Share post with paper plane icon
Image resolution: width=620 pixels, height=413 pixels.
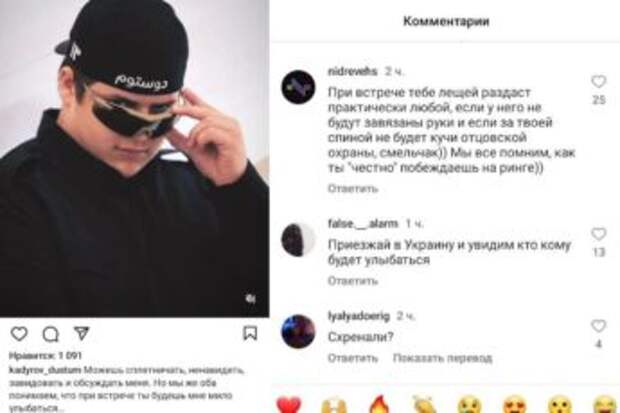point(82,333)
